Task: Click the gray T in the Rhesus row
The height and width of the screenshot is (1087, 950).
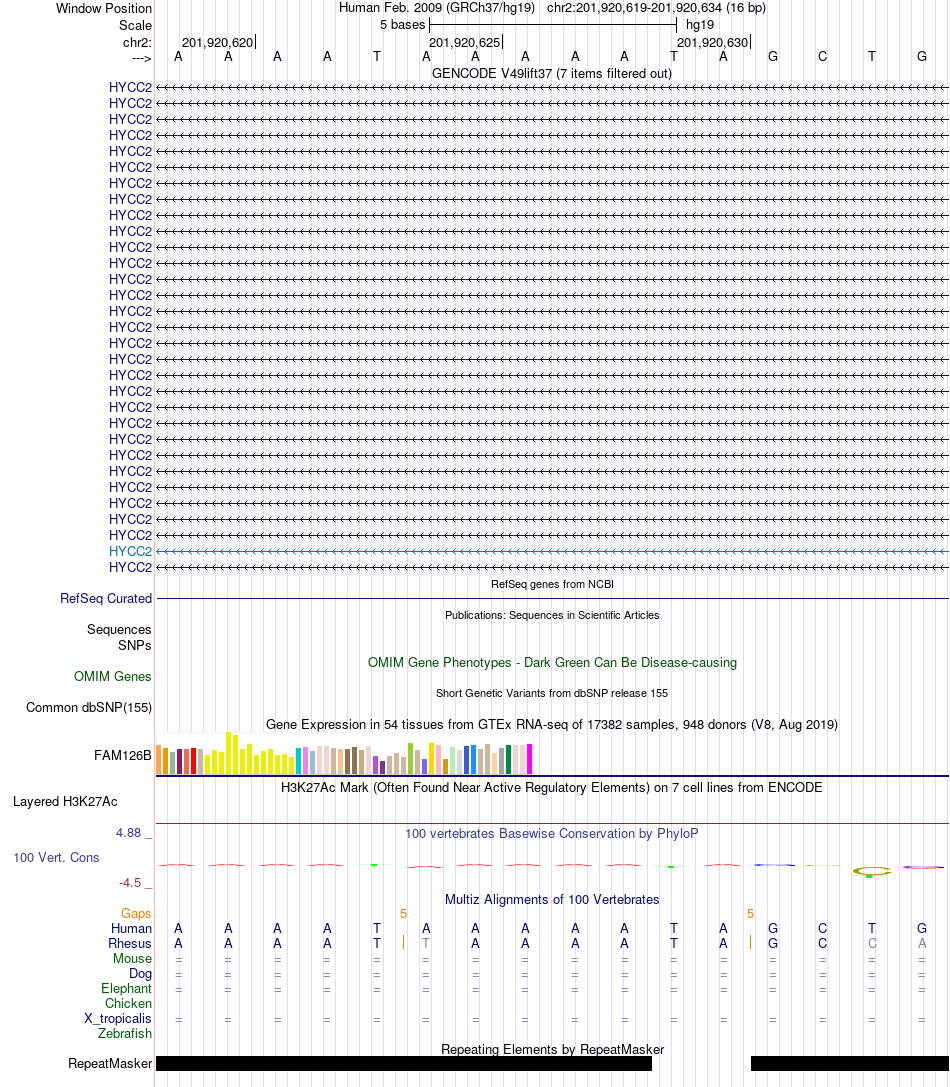Action: [426, 943]
